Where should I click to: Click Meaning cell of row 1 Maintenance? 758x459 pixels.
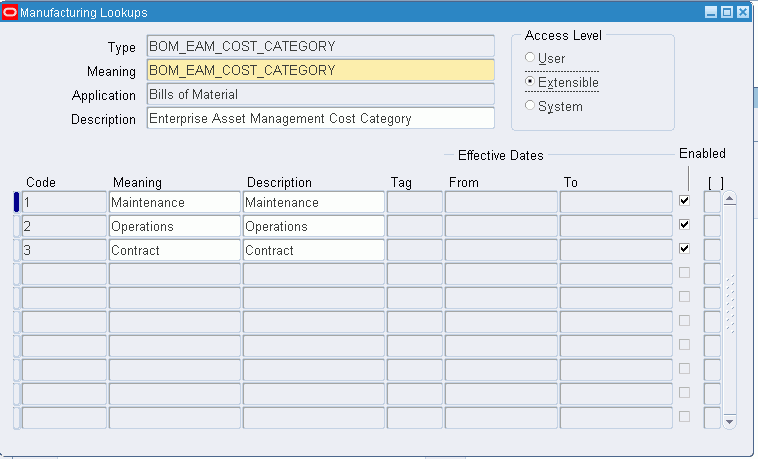175,202
